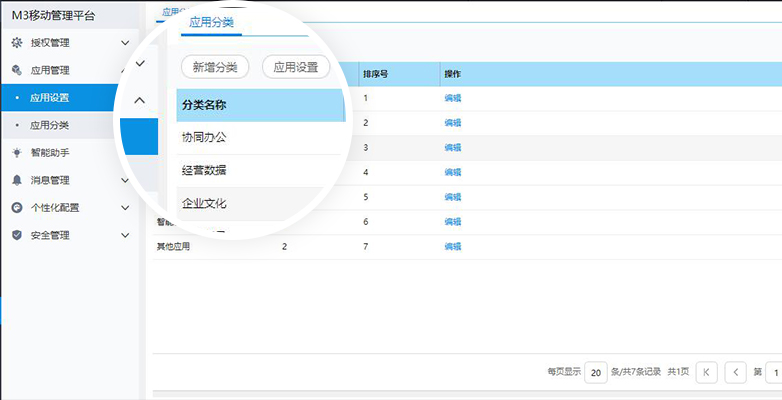Click the 个性化配置 icon
Viewport: 782px width, 400px height.
tap(17, 207)
